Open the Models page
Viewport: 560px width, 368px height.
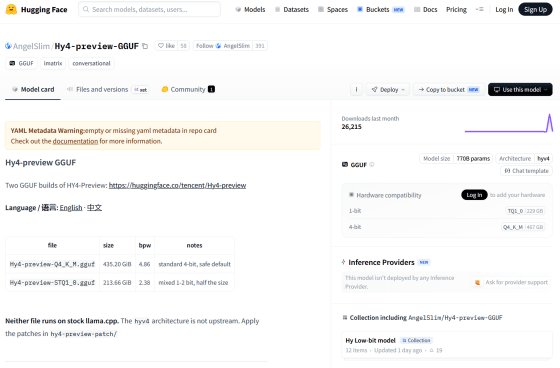[x=250, y=10]
